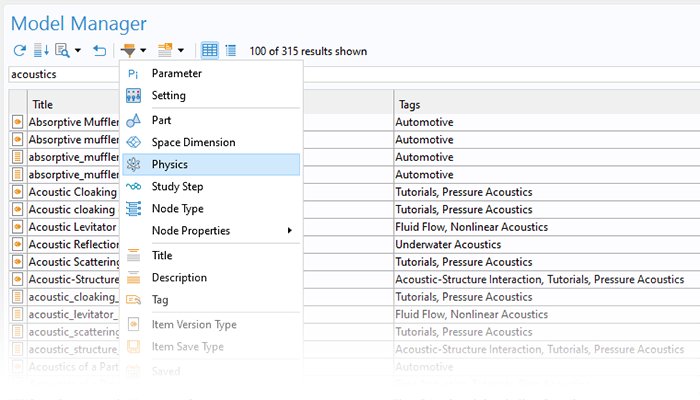This screenshot has width=700, height=400.
Task: Choose Study Step filter
Action: [211, 186]
